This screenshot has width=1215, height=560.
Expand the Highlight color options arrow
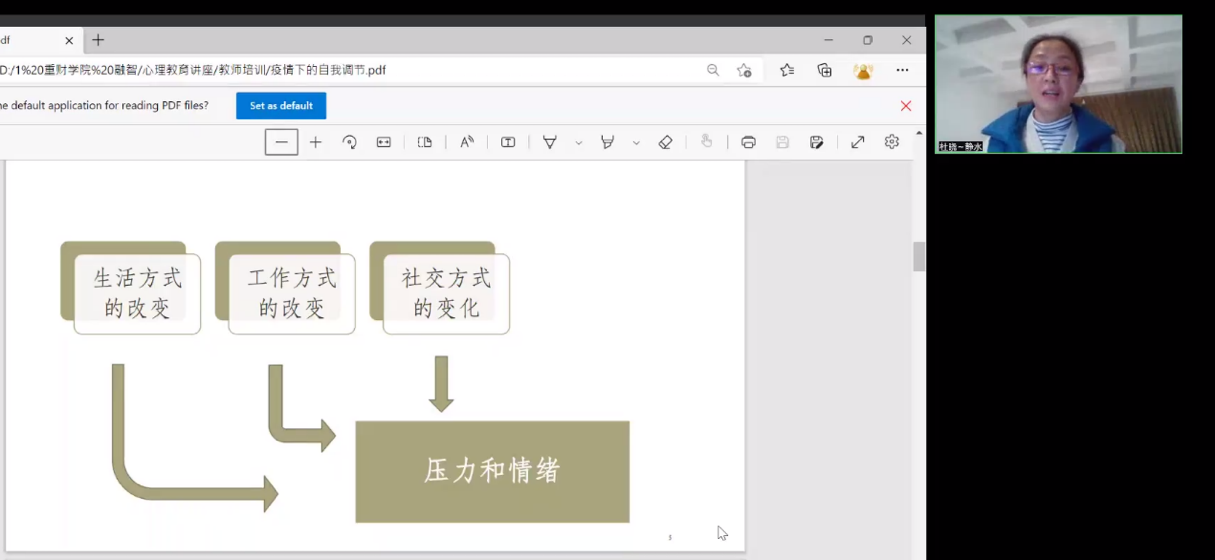(x=636, y=143)
